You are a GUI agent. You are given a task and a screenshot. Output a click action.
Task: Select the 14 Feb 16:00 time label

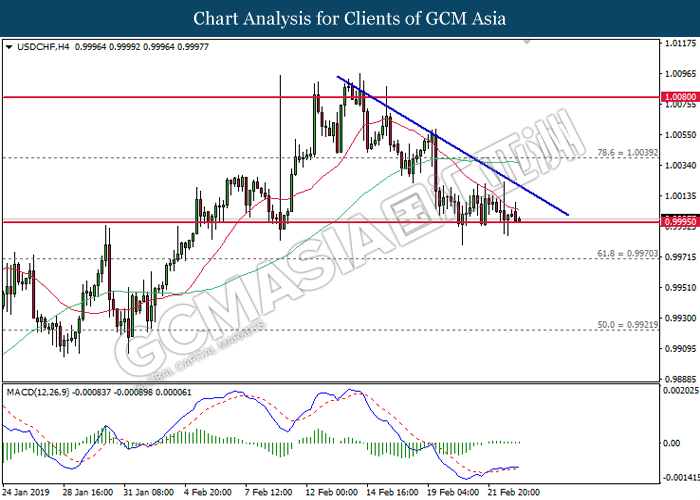(392, 492)
